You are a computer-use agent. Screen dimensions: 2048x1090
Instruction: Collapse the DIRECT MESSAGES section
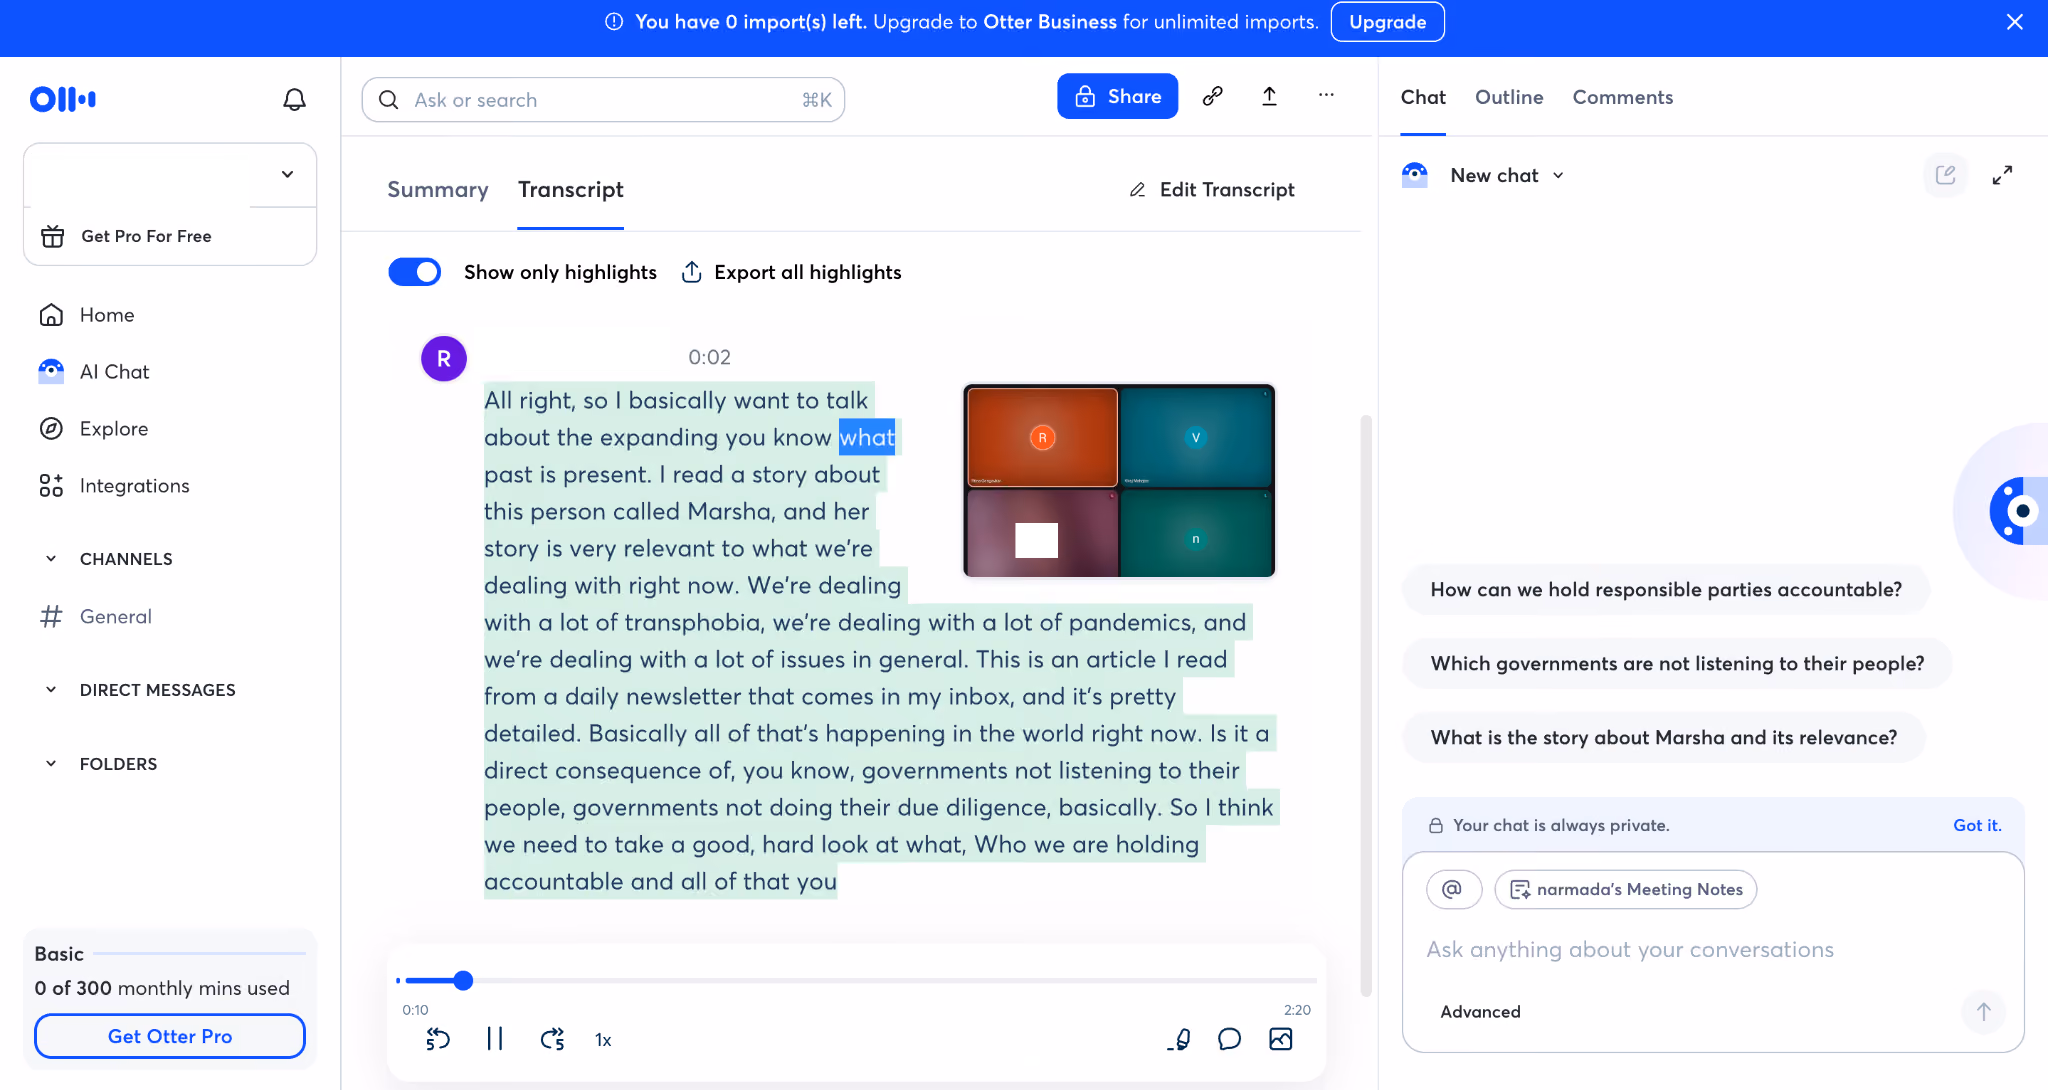tap(51, 690)
